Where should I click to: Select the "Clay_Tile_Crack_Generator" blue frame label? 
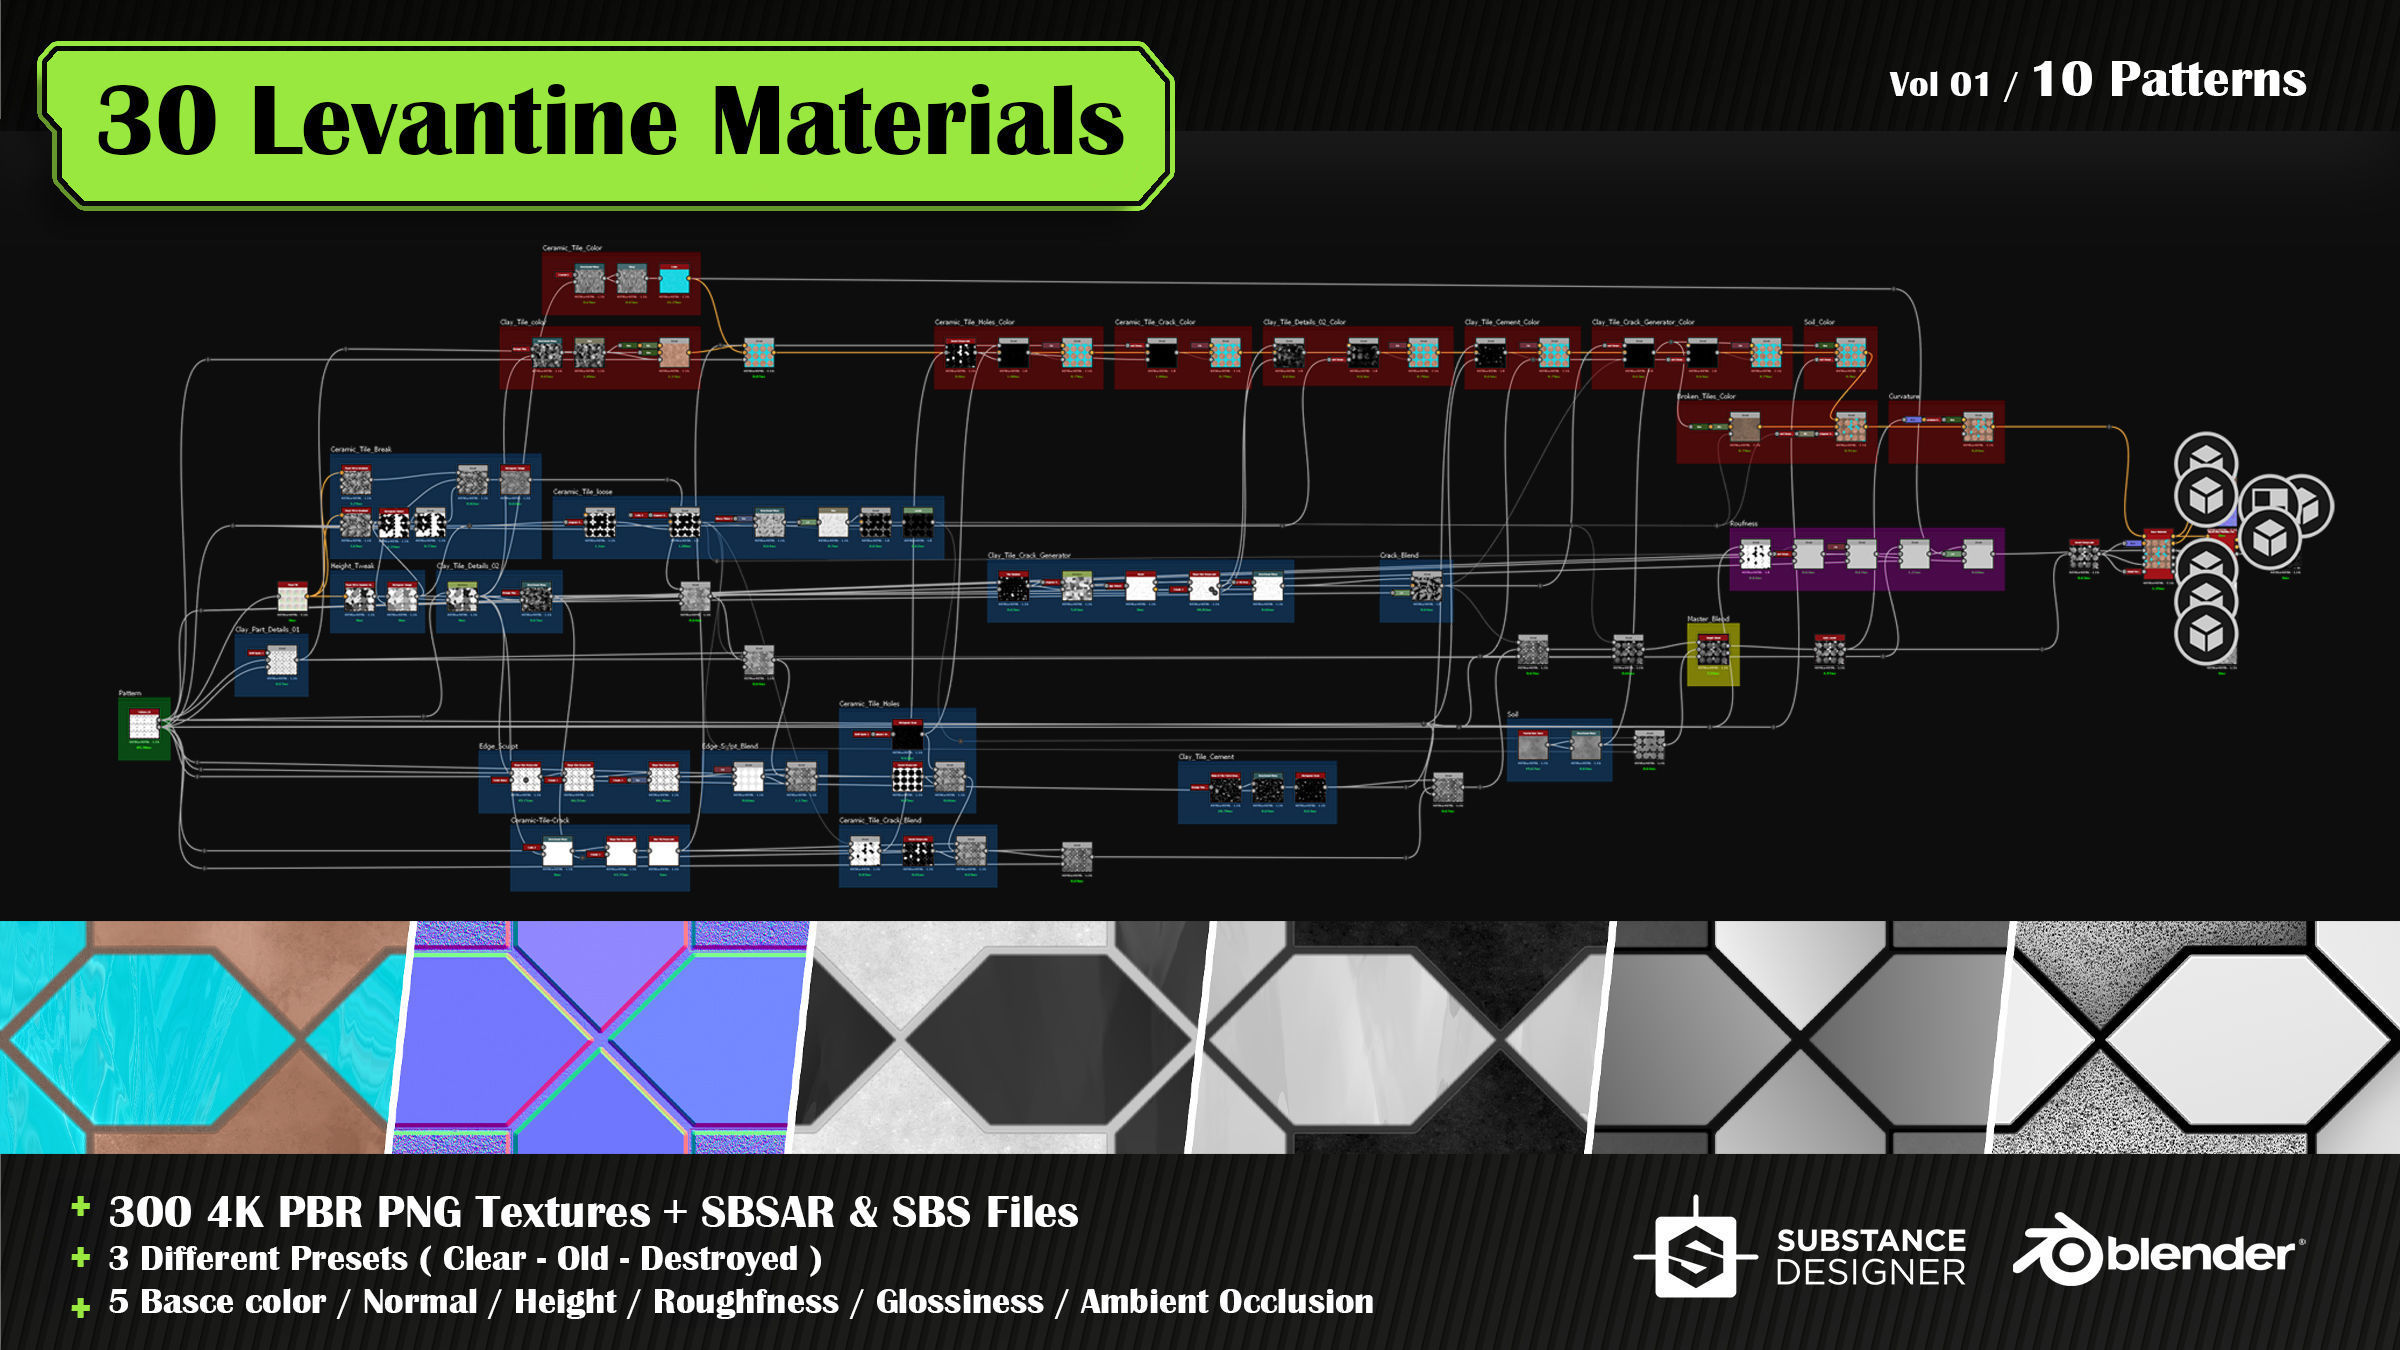tap(1029, 555)
